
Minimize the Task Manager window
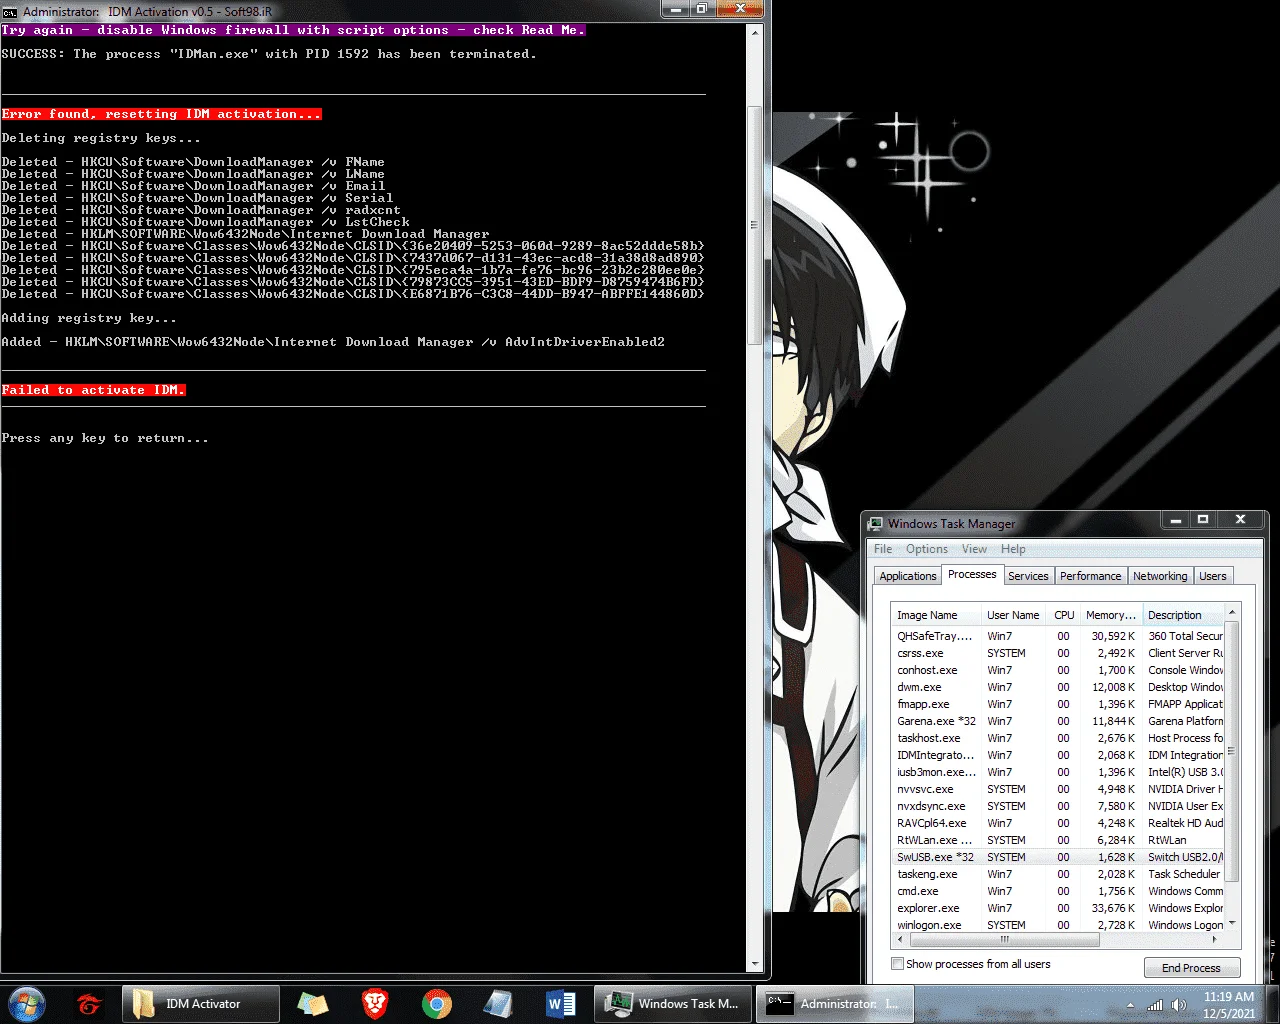click(x=1176, y=520)
